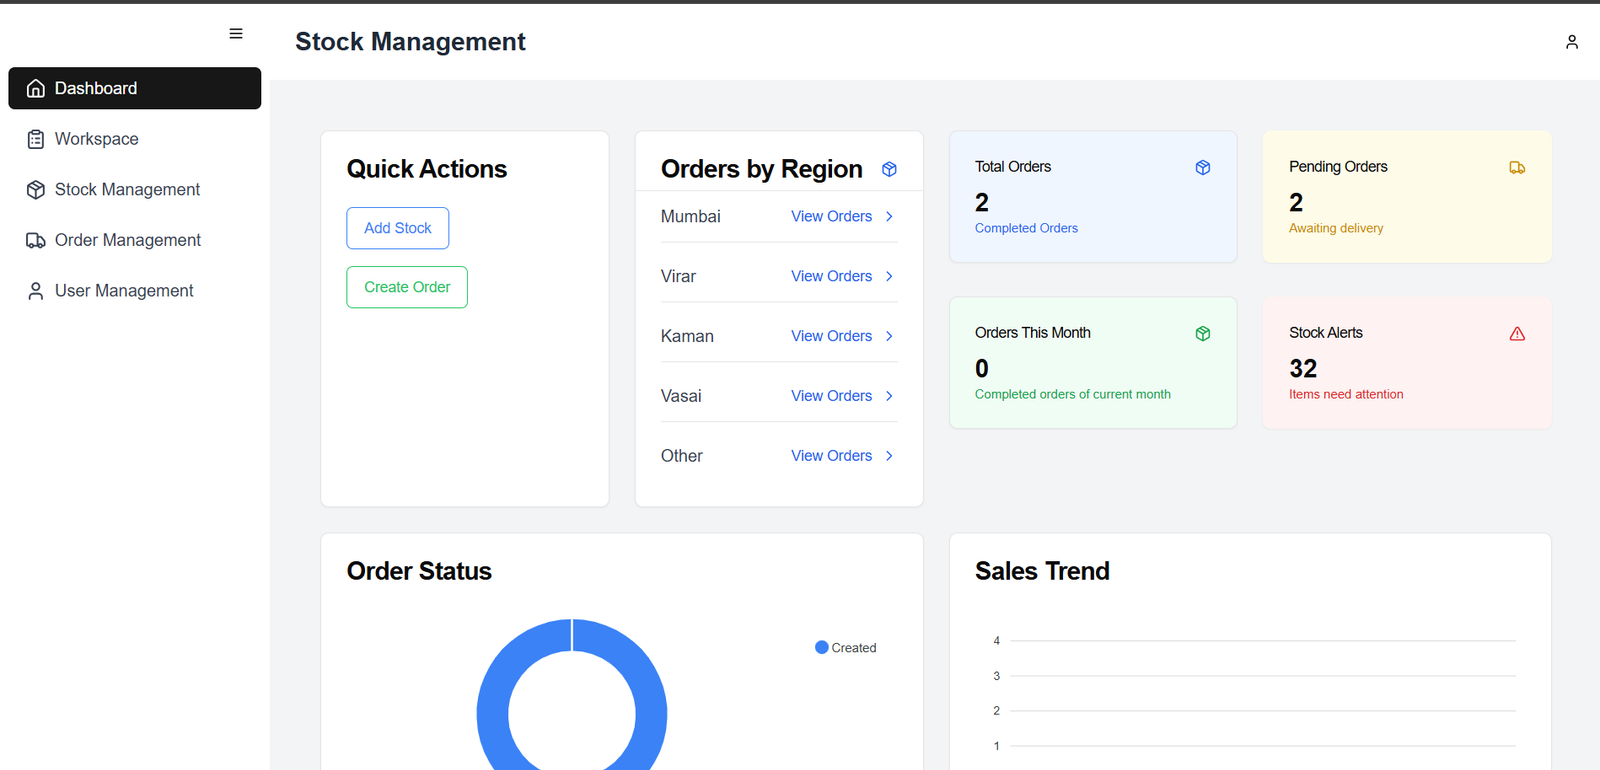Click the warning triangle on Stock Alerts card
Screen dimensions: 1600x770
(x=1517, y=333)
